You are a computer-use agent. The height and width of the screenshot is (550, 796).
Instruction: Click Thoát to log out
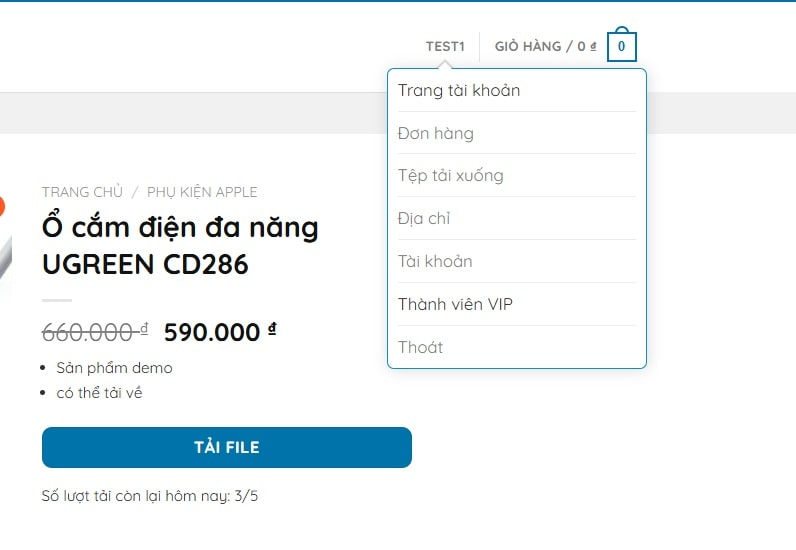[420, 347]
